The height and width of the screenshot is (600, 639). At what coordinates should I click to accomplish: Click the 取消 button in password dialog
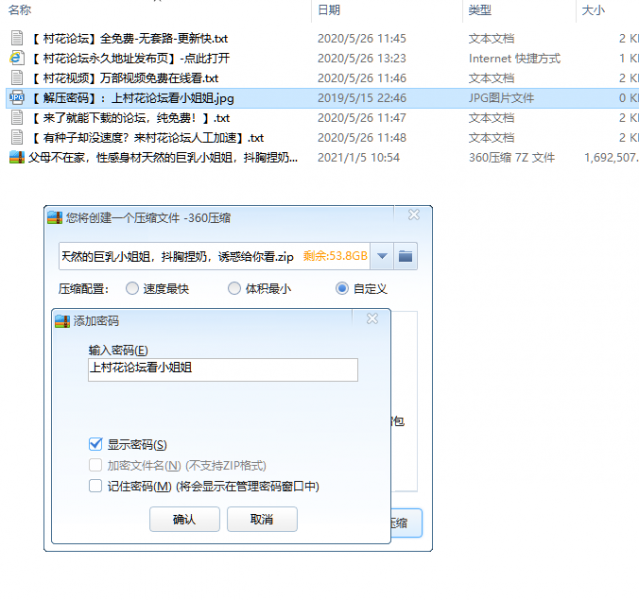[x=262, y=519]
